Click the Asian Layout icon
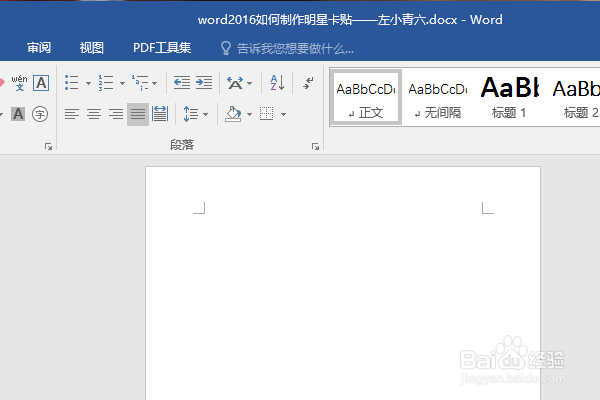 235,83
